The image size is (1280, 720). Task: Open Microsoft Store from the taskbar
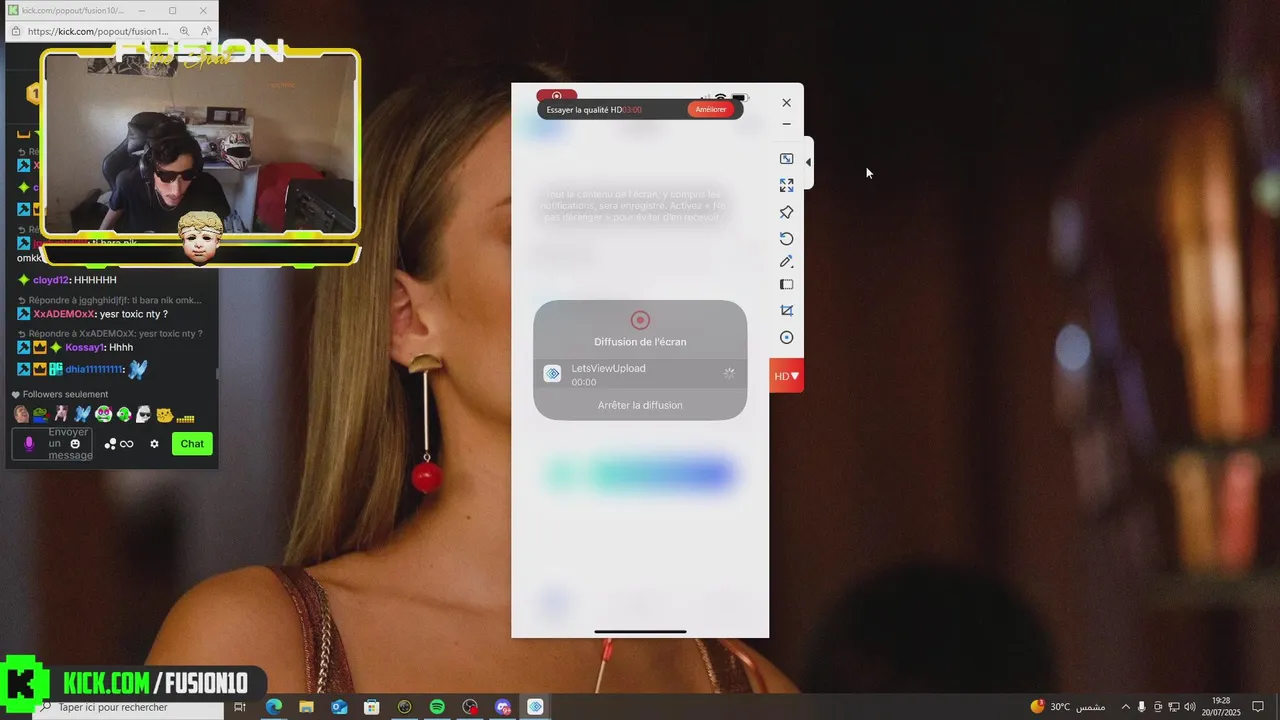click(x=371, y=707)
